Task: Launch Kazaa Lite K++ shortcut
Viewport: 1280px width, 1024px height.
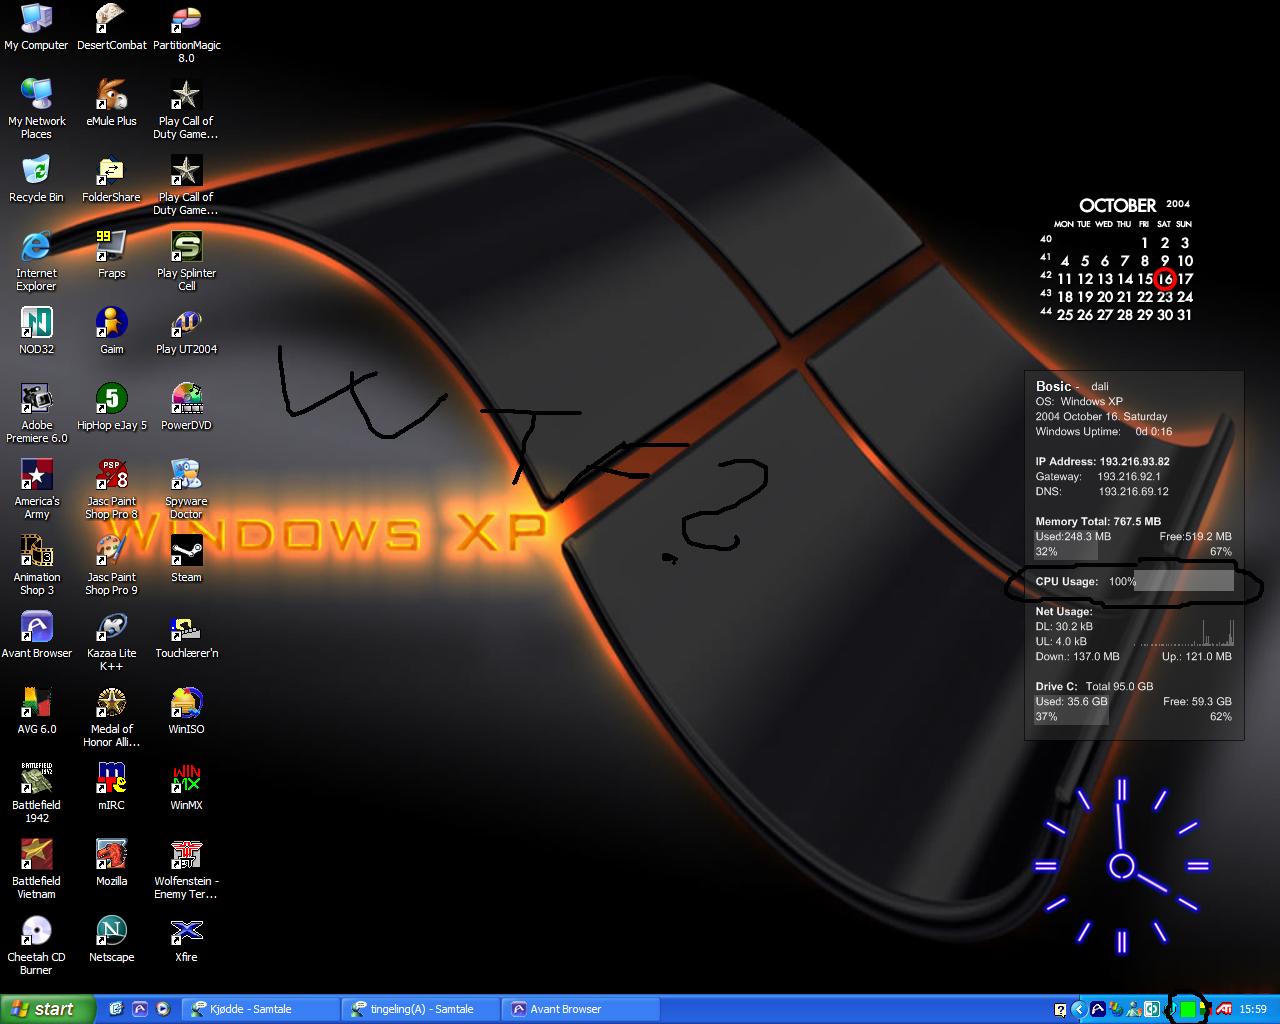Action: coord(111,641)
